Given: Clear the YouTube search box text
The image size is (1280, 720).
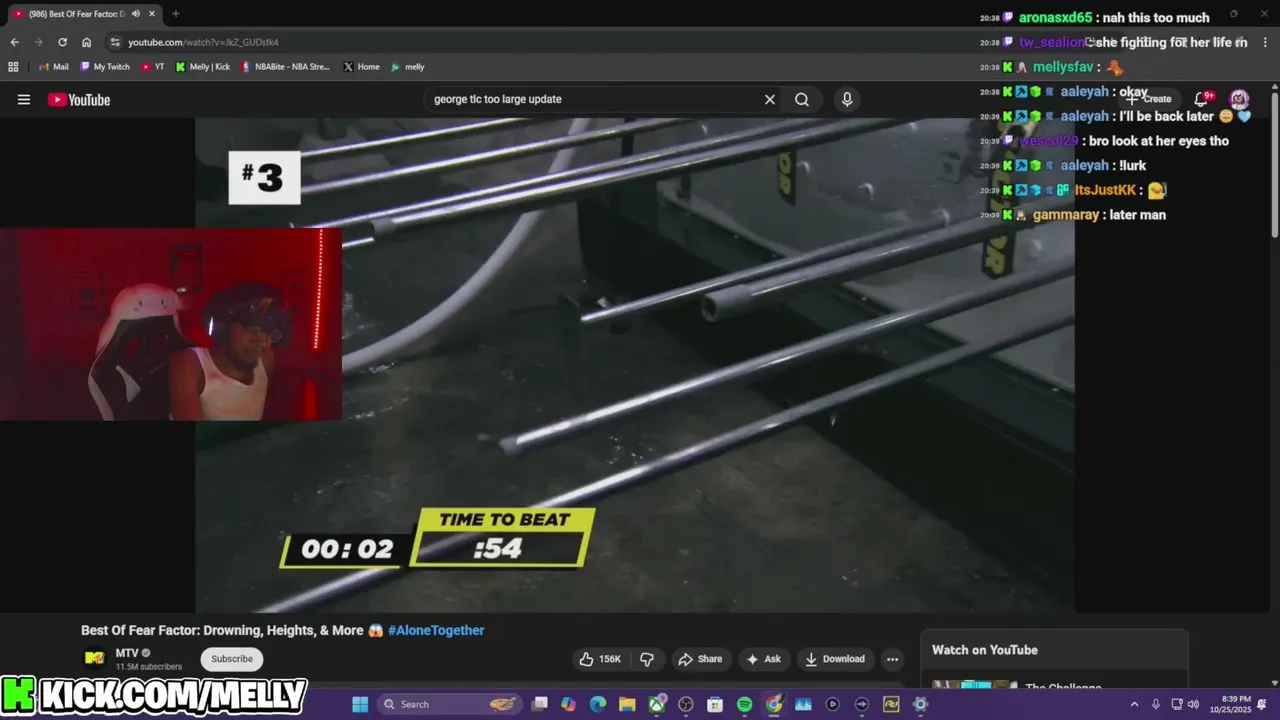Looking at the screenshot, I should [x=770, y=100].
